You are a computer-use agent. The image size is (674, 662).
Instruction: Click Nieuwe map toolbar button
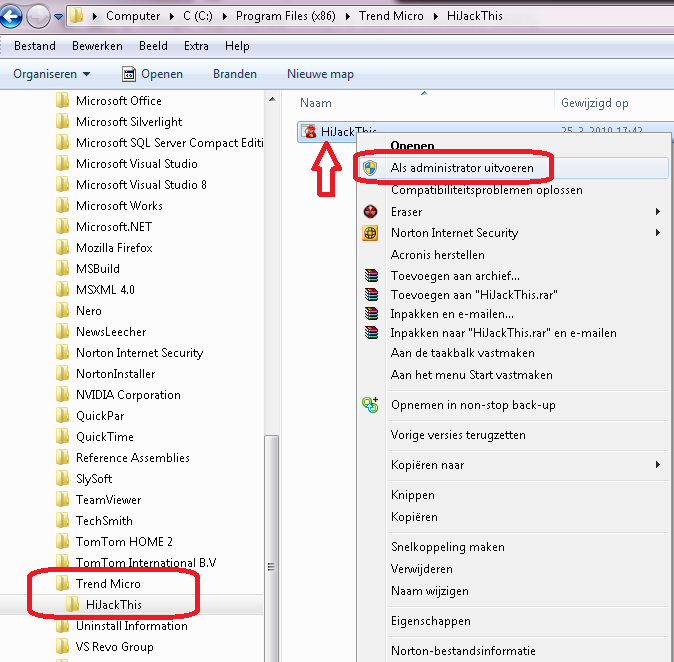point(320,74)
